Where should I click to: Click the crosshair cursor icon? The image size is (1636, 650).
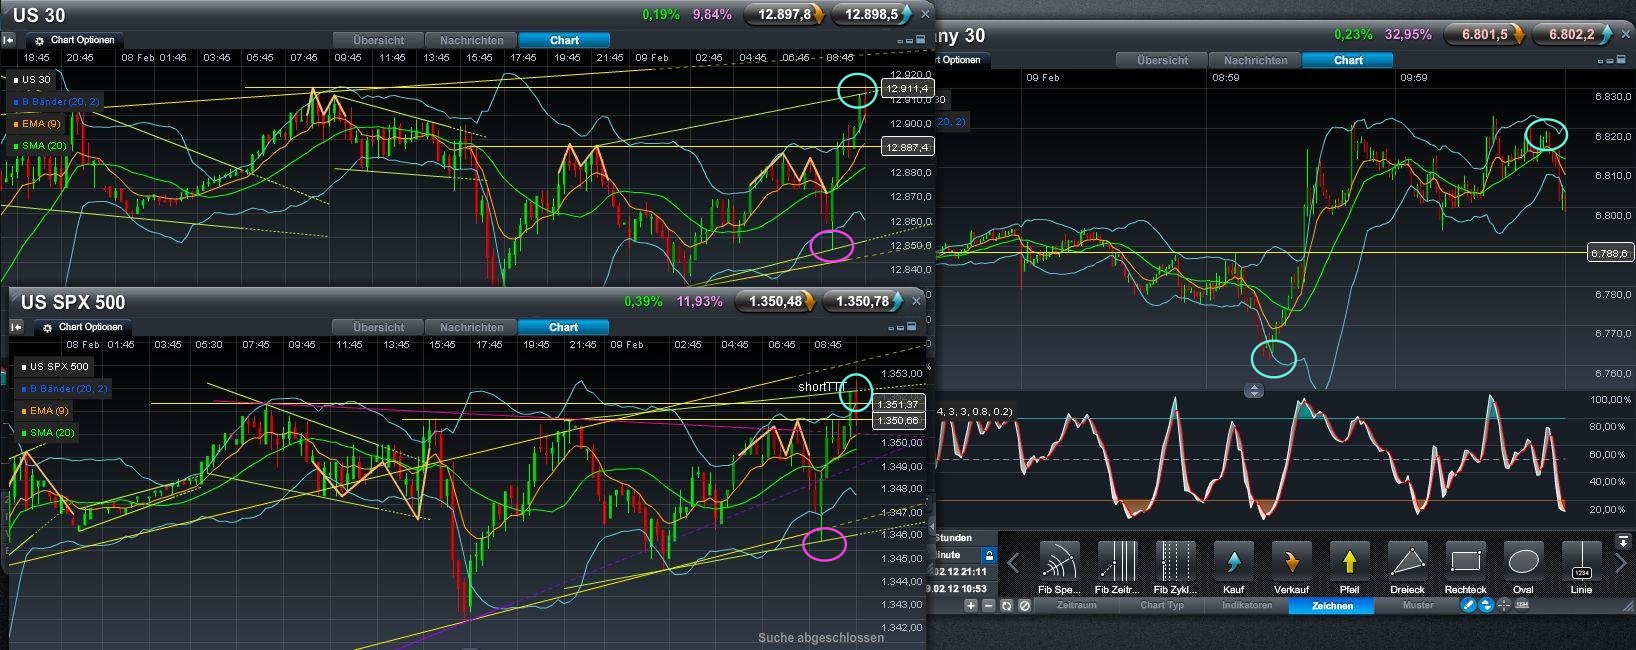coord(1503,605)
